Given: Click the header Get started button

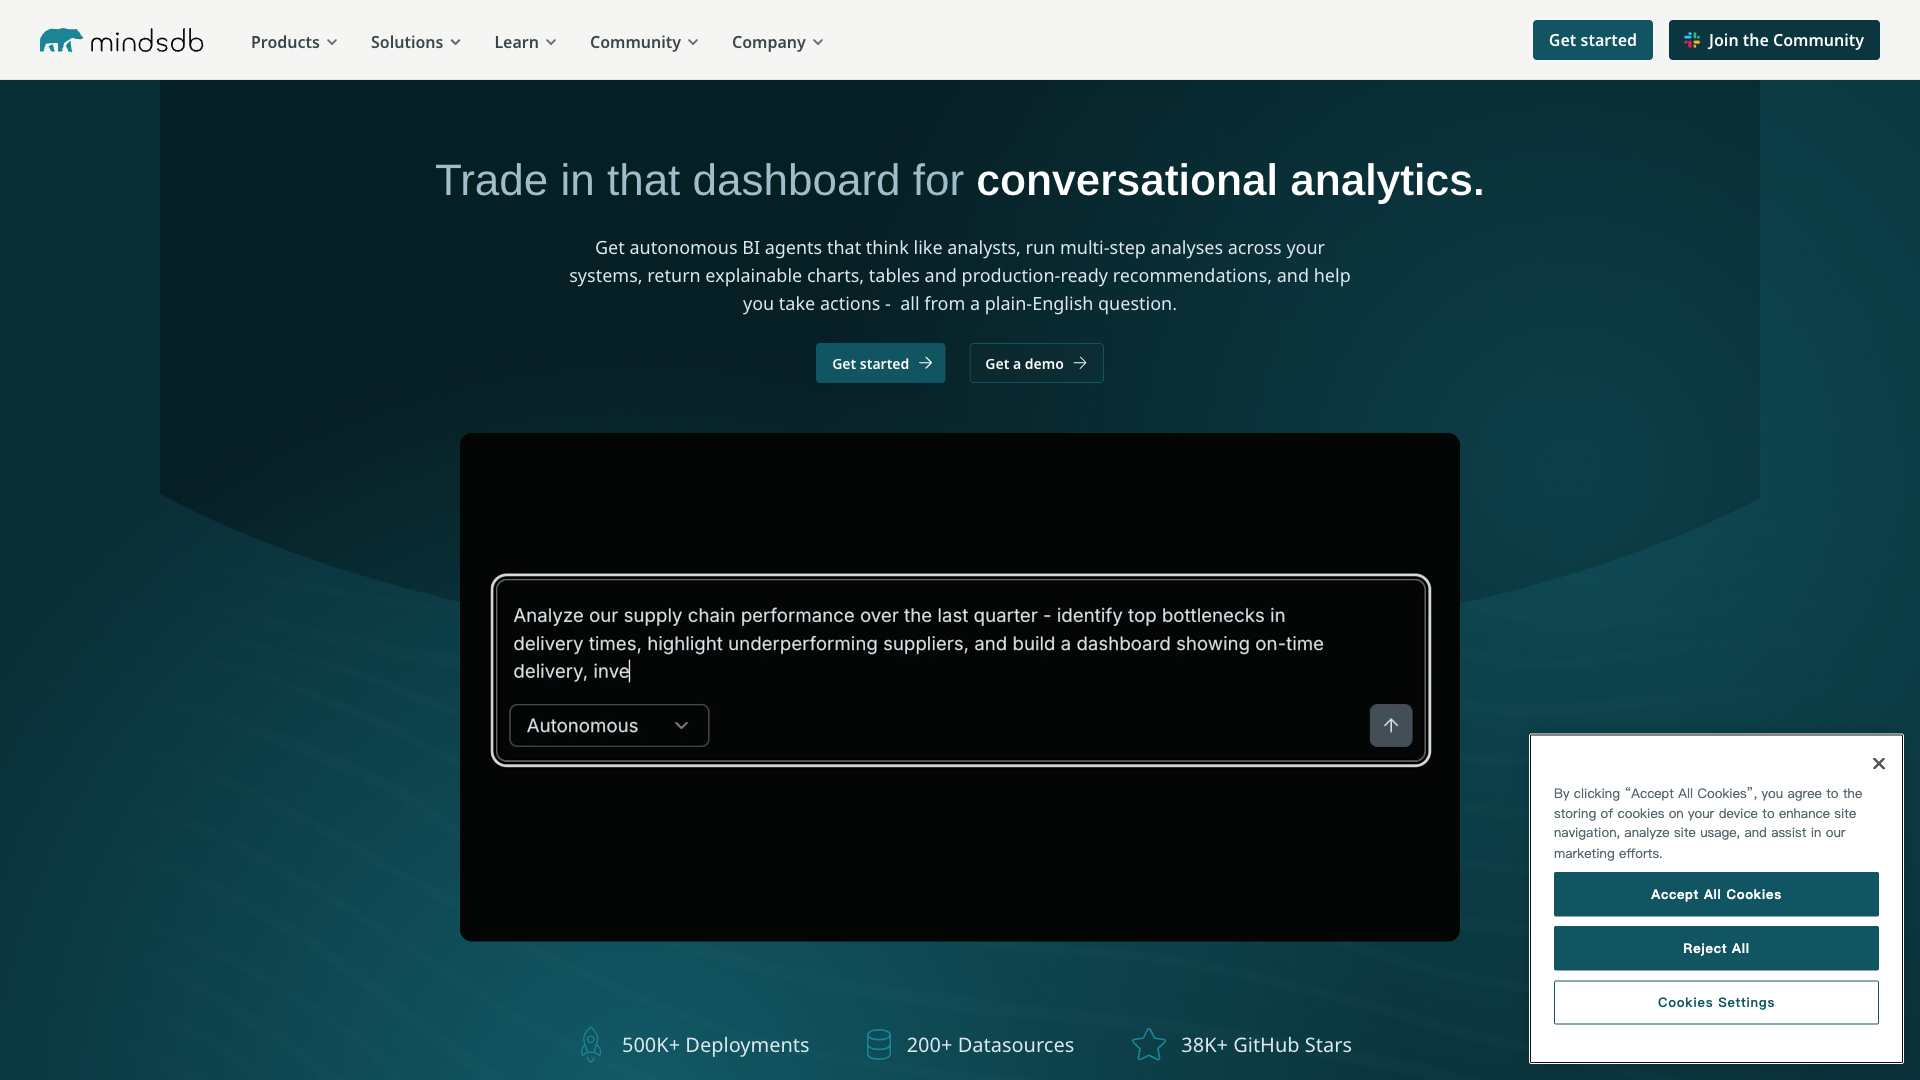Looking at the screenshot, I should tap(1592, 40).
